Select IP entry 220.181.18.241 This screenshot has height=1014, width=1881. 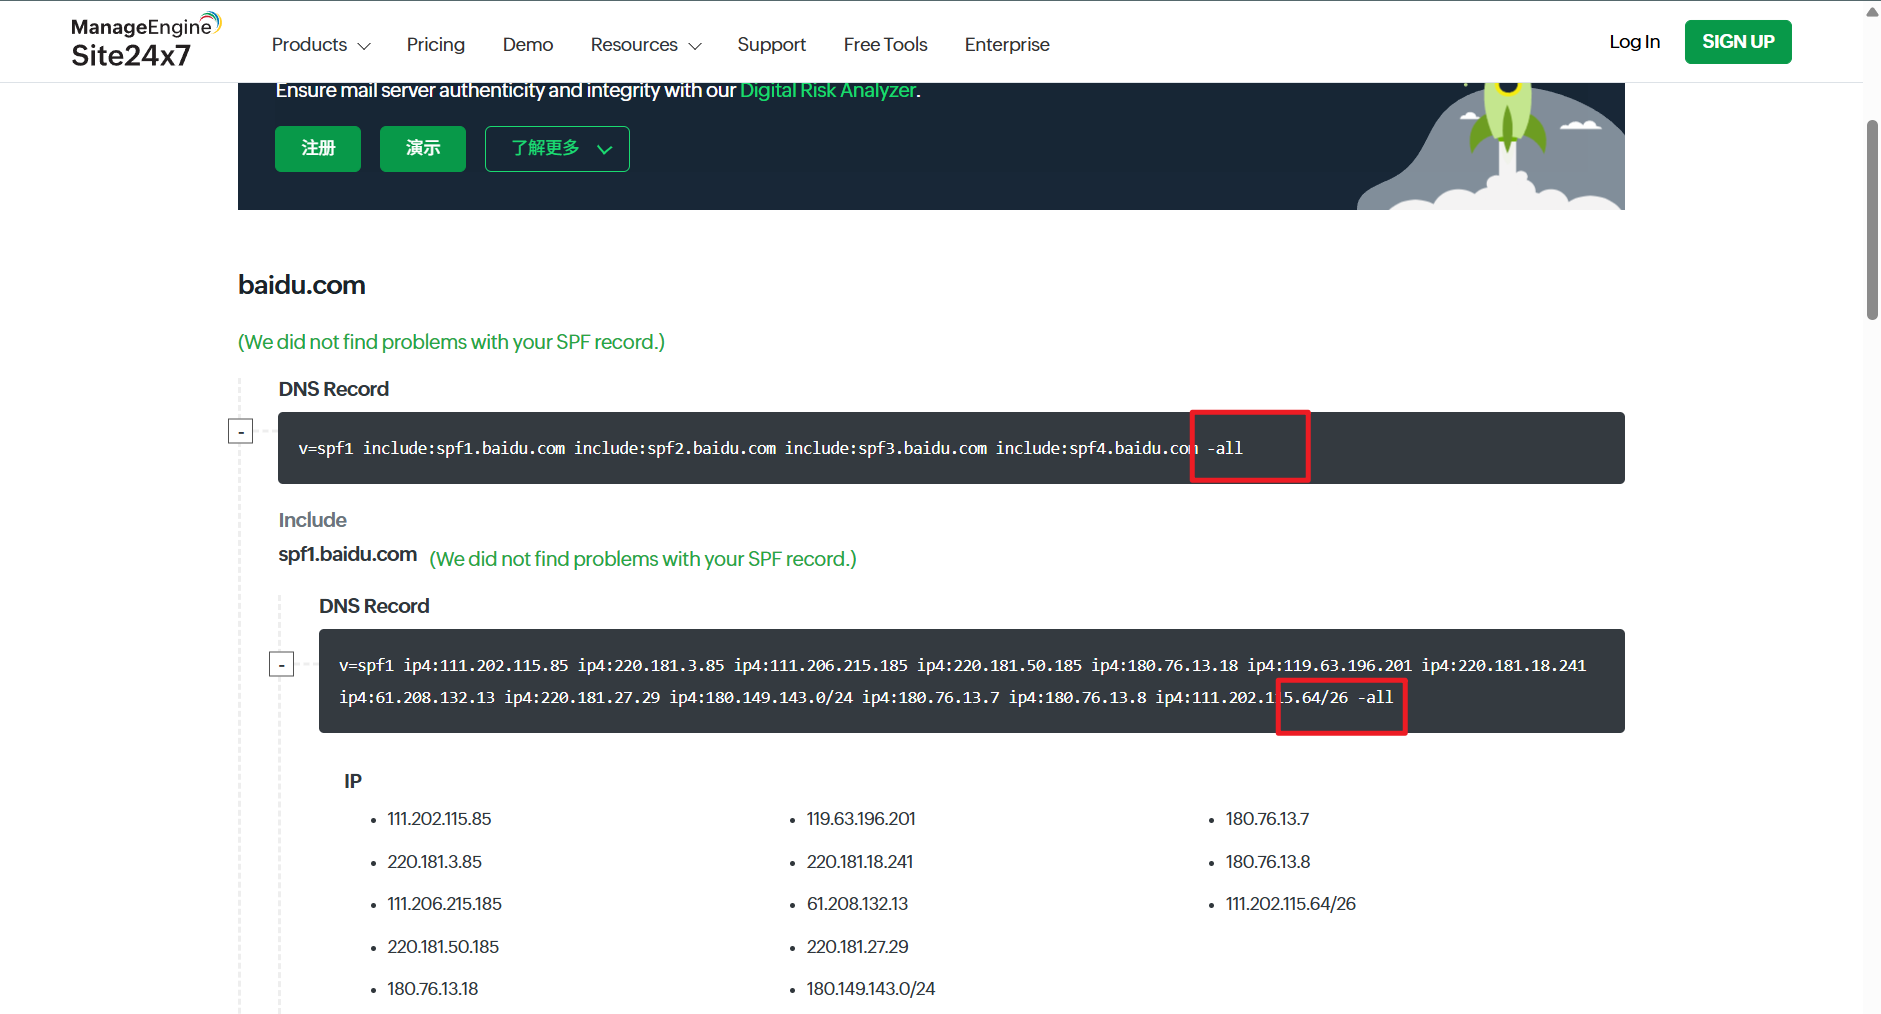click(860, 862)
